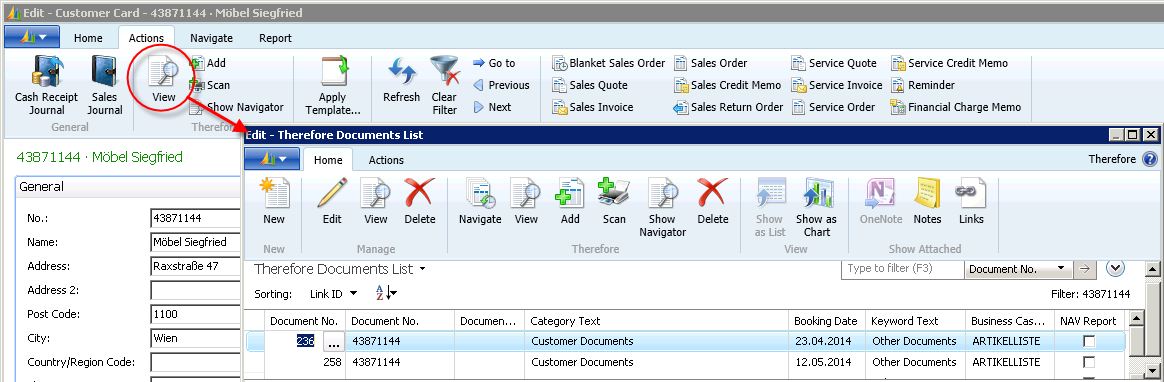Screen dimensions: 1164x382
Task: Create a Sales Return Order
Action: (728, 107)
